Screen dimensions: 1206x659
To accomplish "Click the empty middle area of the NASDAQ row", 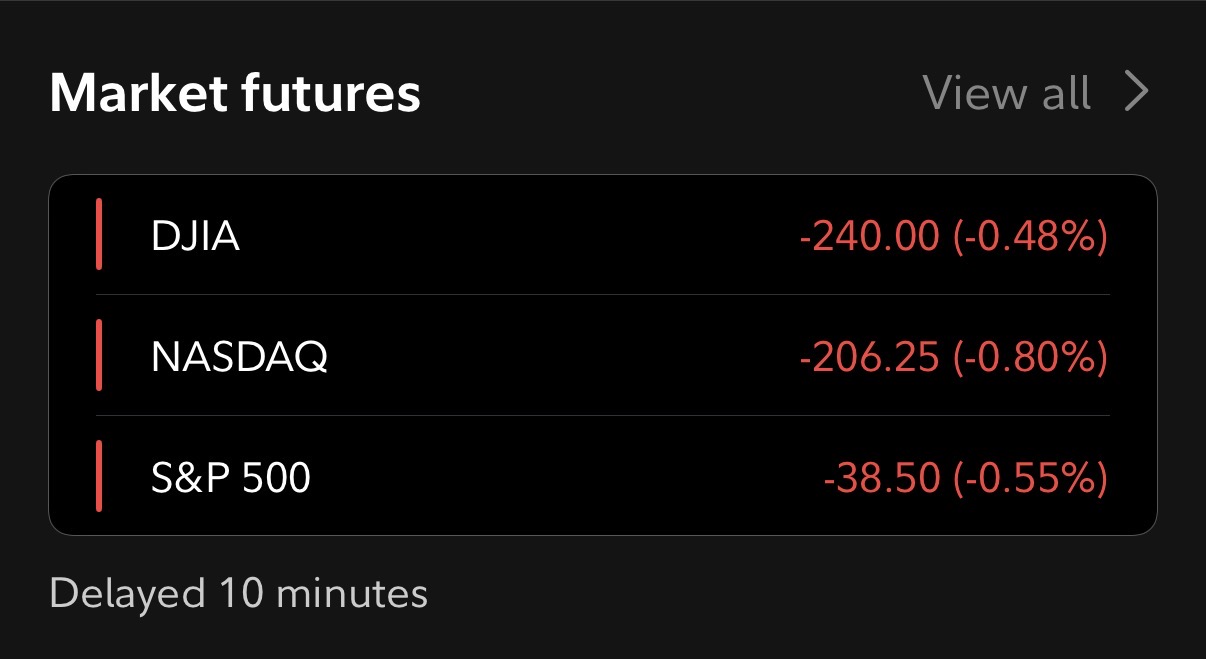I will tap(560, 357).
